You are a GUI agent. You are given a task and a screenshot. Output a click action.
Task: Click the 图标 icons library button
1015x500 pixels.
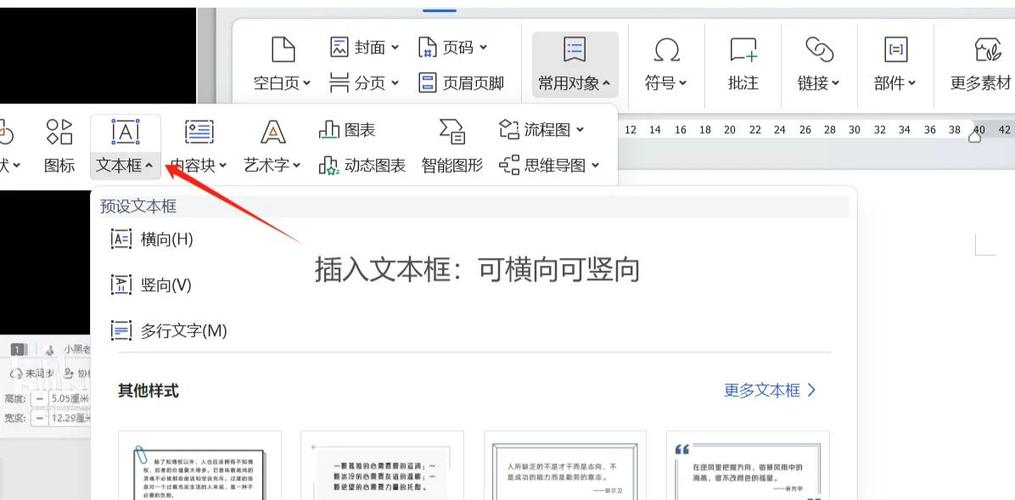pos(60,146)
